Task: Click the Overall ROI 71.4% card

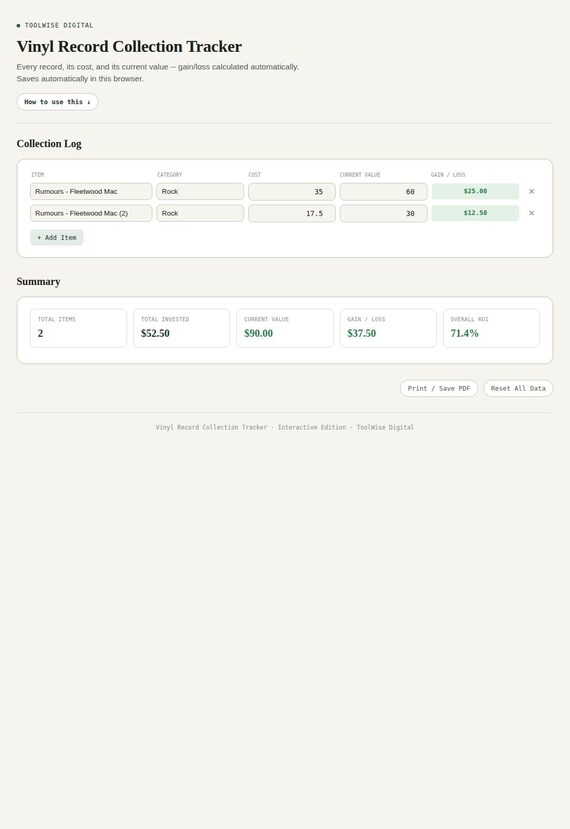Action: (491, 328)
